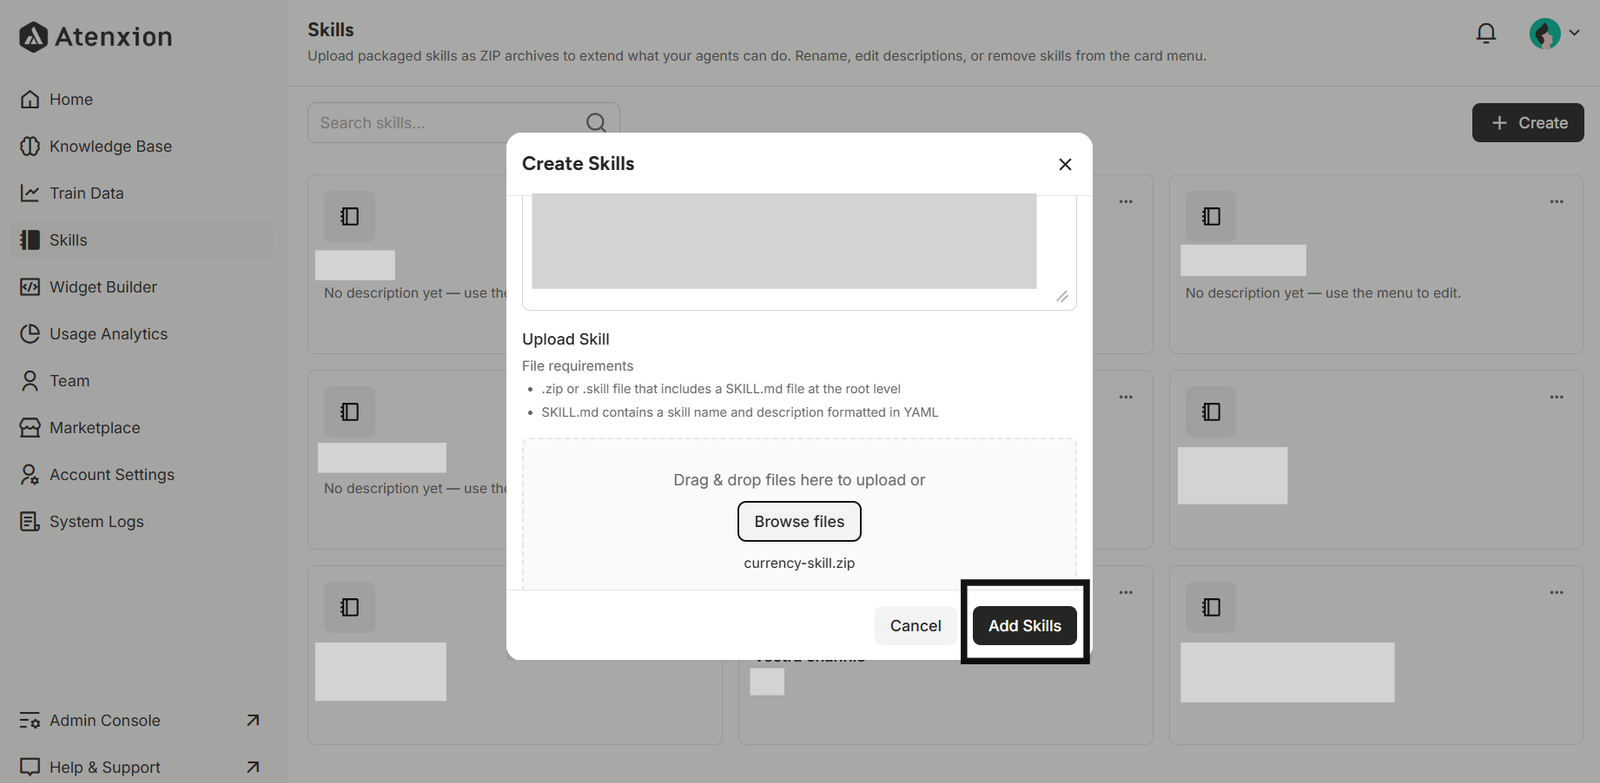Click the Upload Skill heading
Image resolution: width=1600 pixels, height=783 pixels.
tap(566, 339)
